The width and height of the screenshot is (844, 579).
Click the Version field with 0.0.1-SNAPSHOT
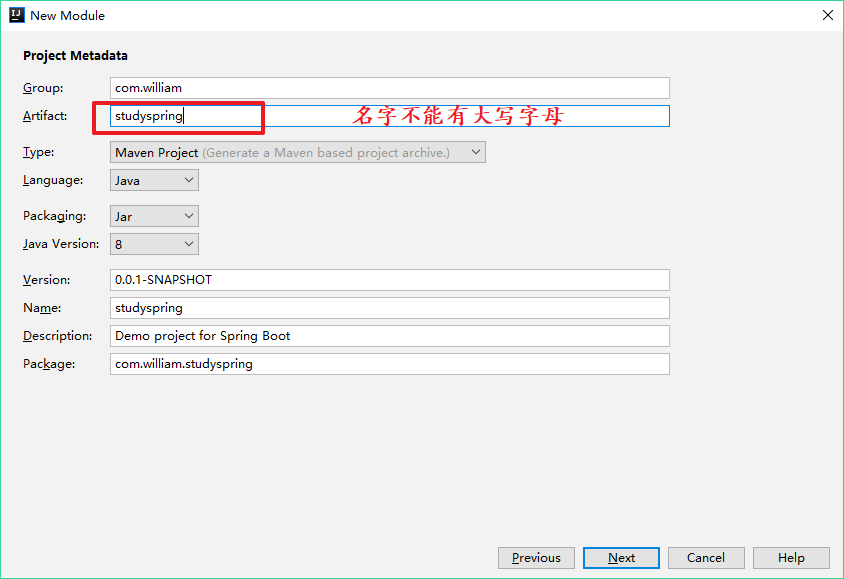click(x=390, y=280)
